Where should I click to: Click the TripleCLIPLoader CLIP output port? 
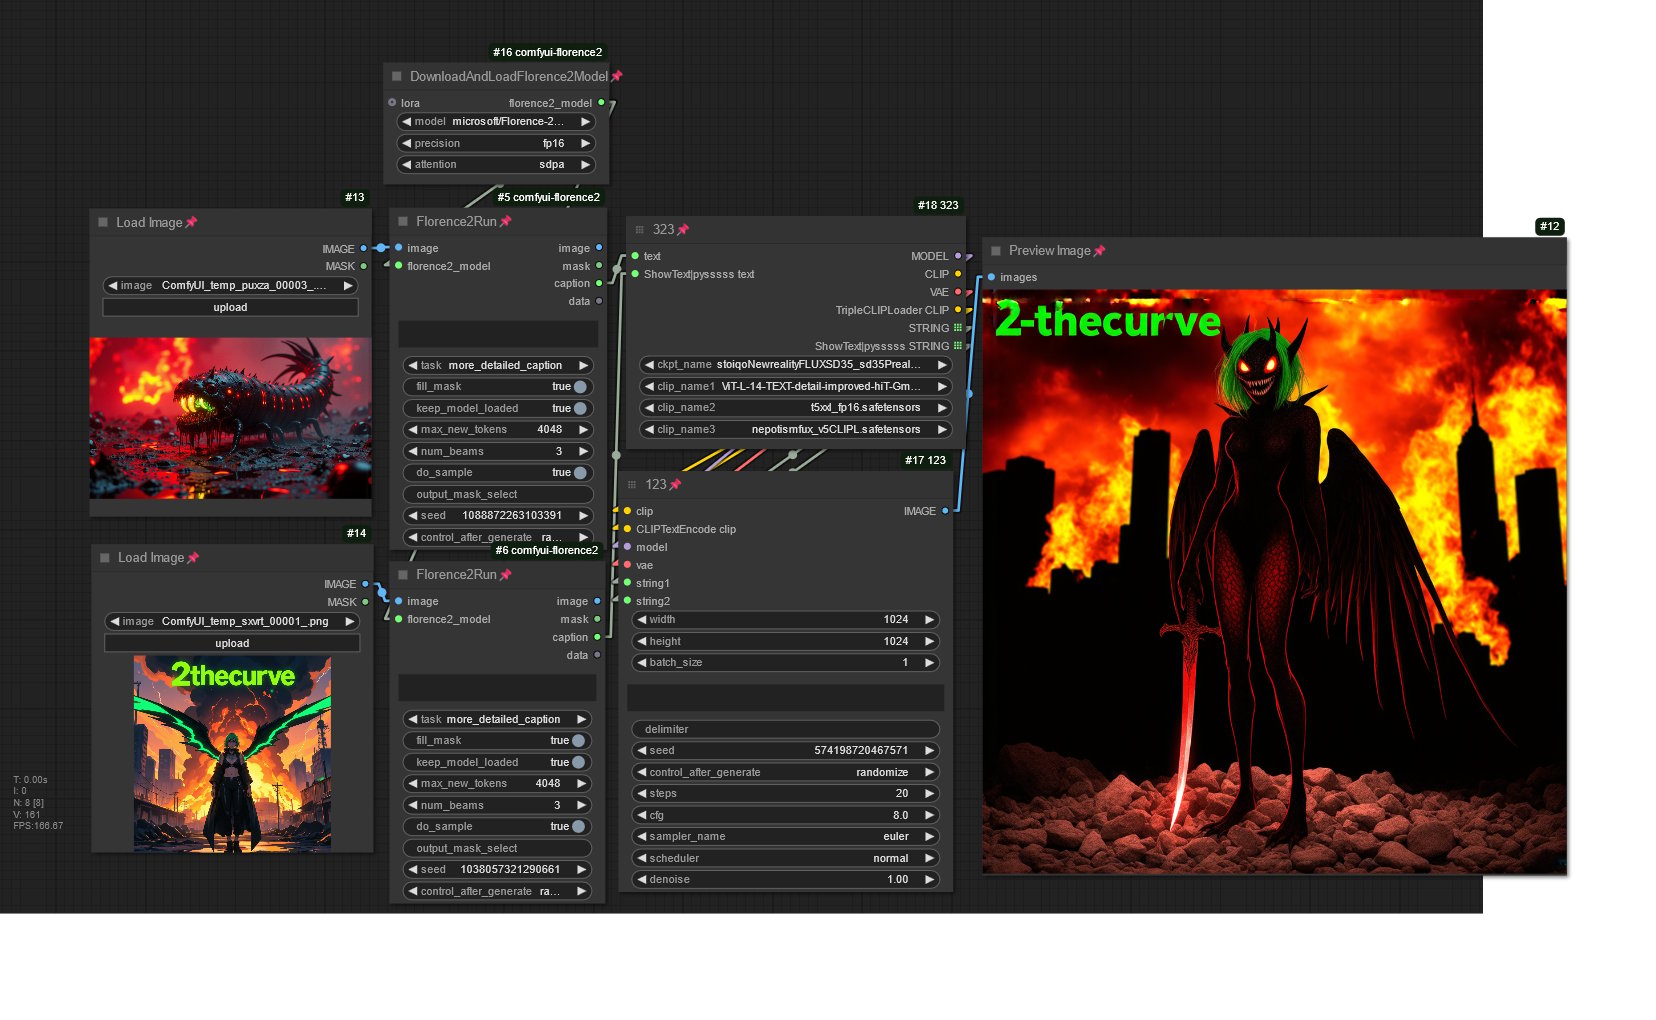[958, 310]
